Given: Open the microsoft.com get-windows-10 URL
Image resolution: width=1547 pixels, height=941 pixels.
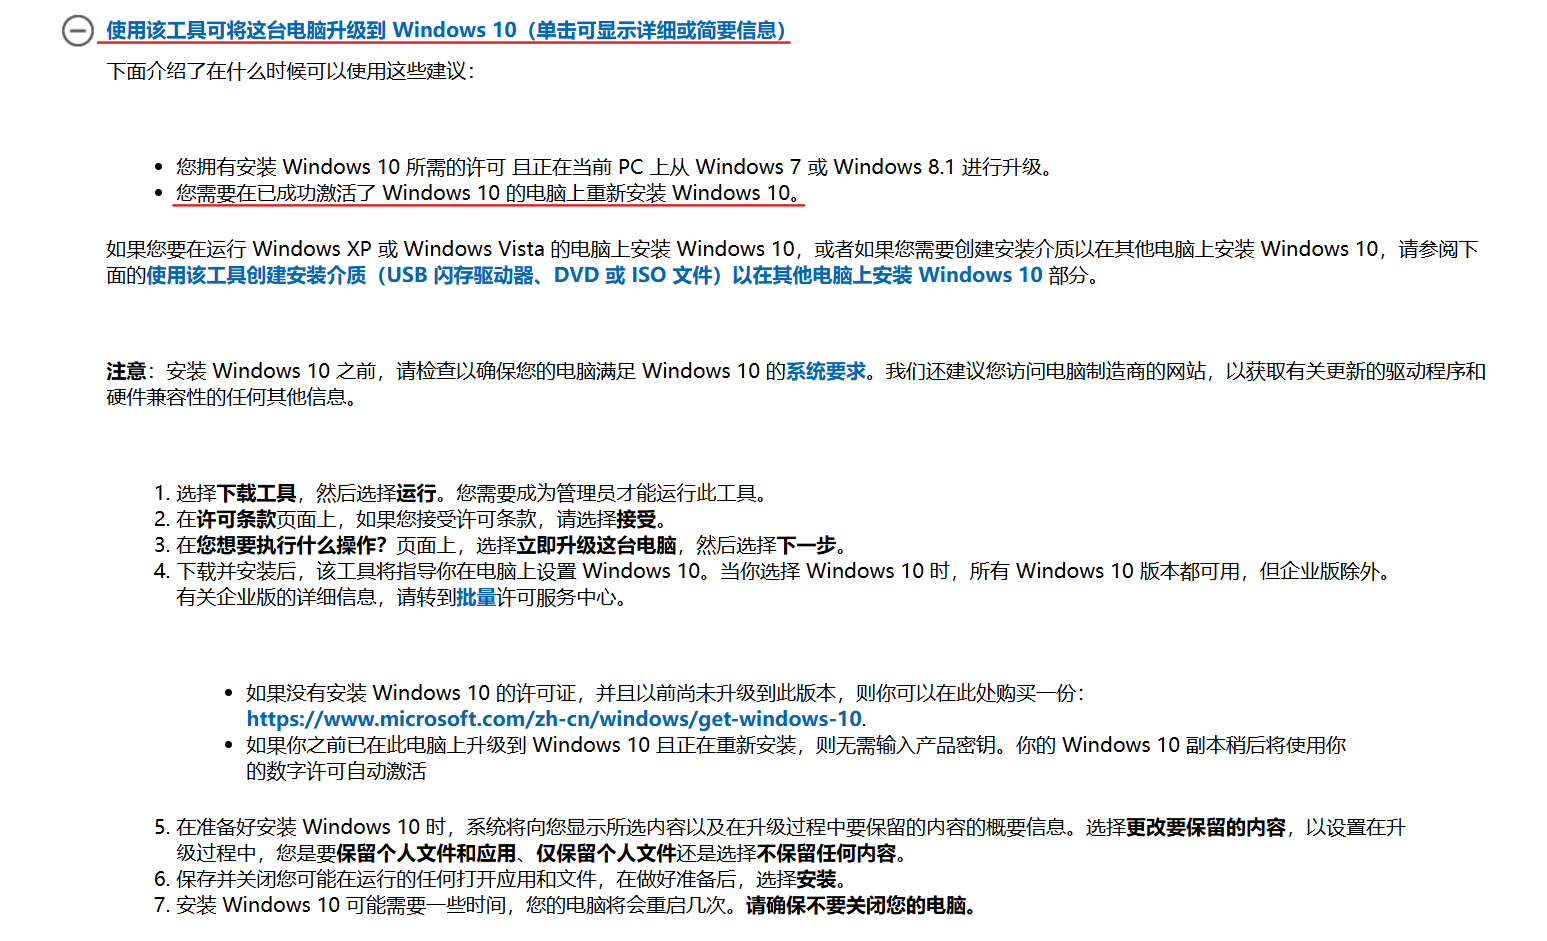Looking at the screenshot, I should click(554, 719).
